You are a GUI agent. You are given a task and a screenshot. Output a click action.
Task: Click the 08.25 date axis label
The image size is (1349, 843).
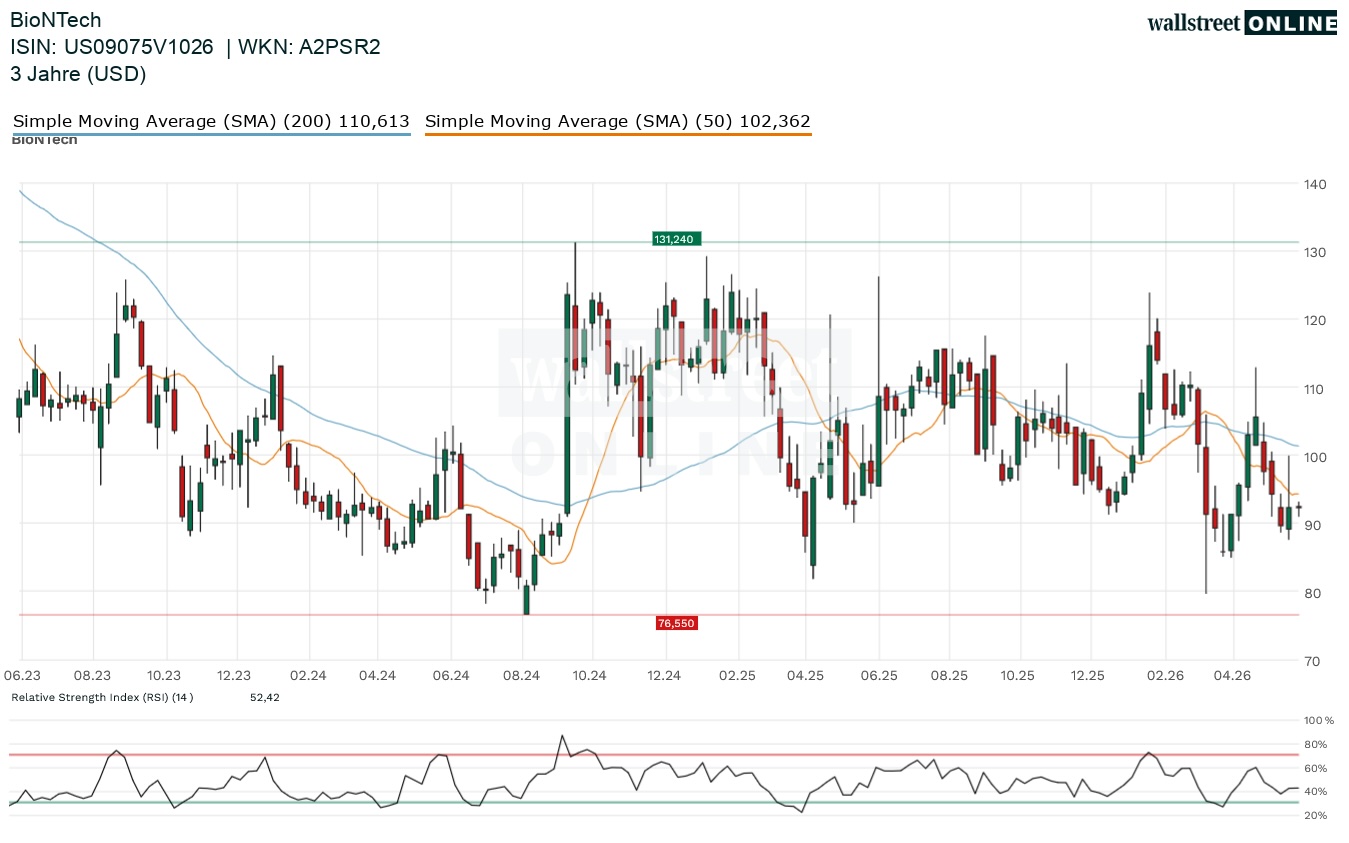(x=949, y=676)
